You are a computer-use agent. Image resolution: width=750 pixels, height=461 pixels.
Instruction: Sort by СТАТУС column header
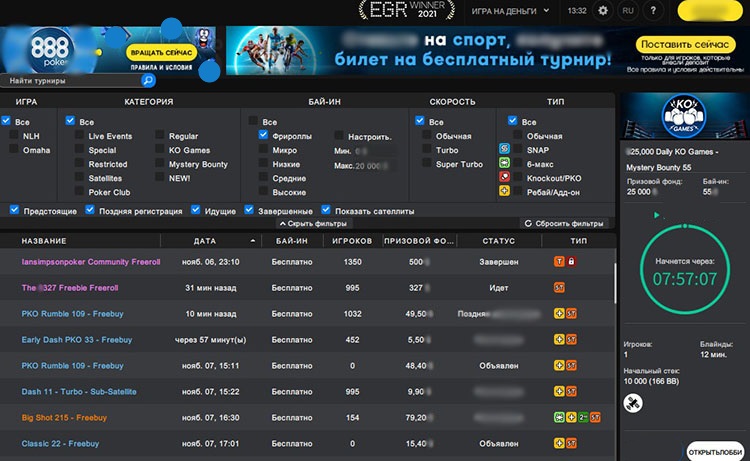click(x=498, y=241)
